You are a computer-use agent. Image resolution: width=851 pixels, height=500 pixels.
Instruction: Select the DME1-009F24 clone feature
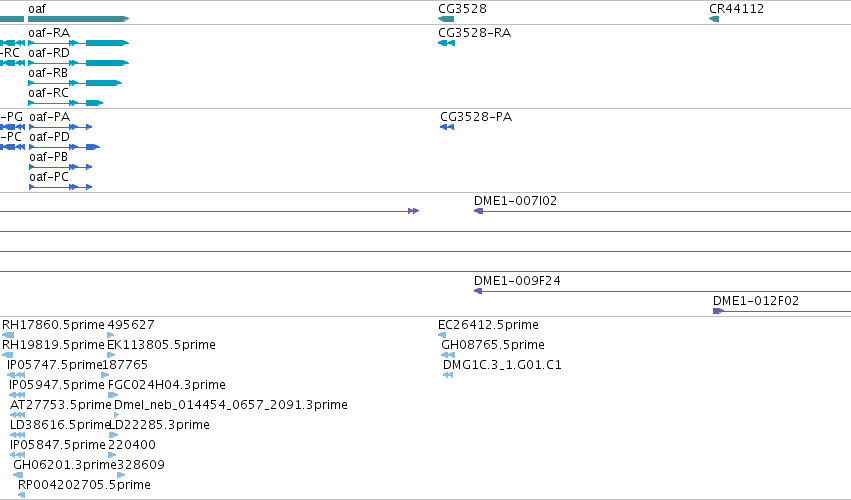662,292
